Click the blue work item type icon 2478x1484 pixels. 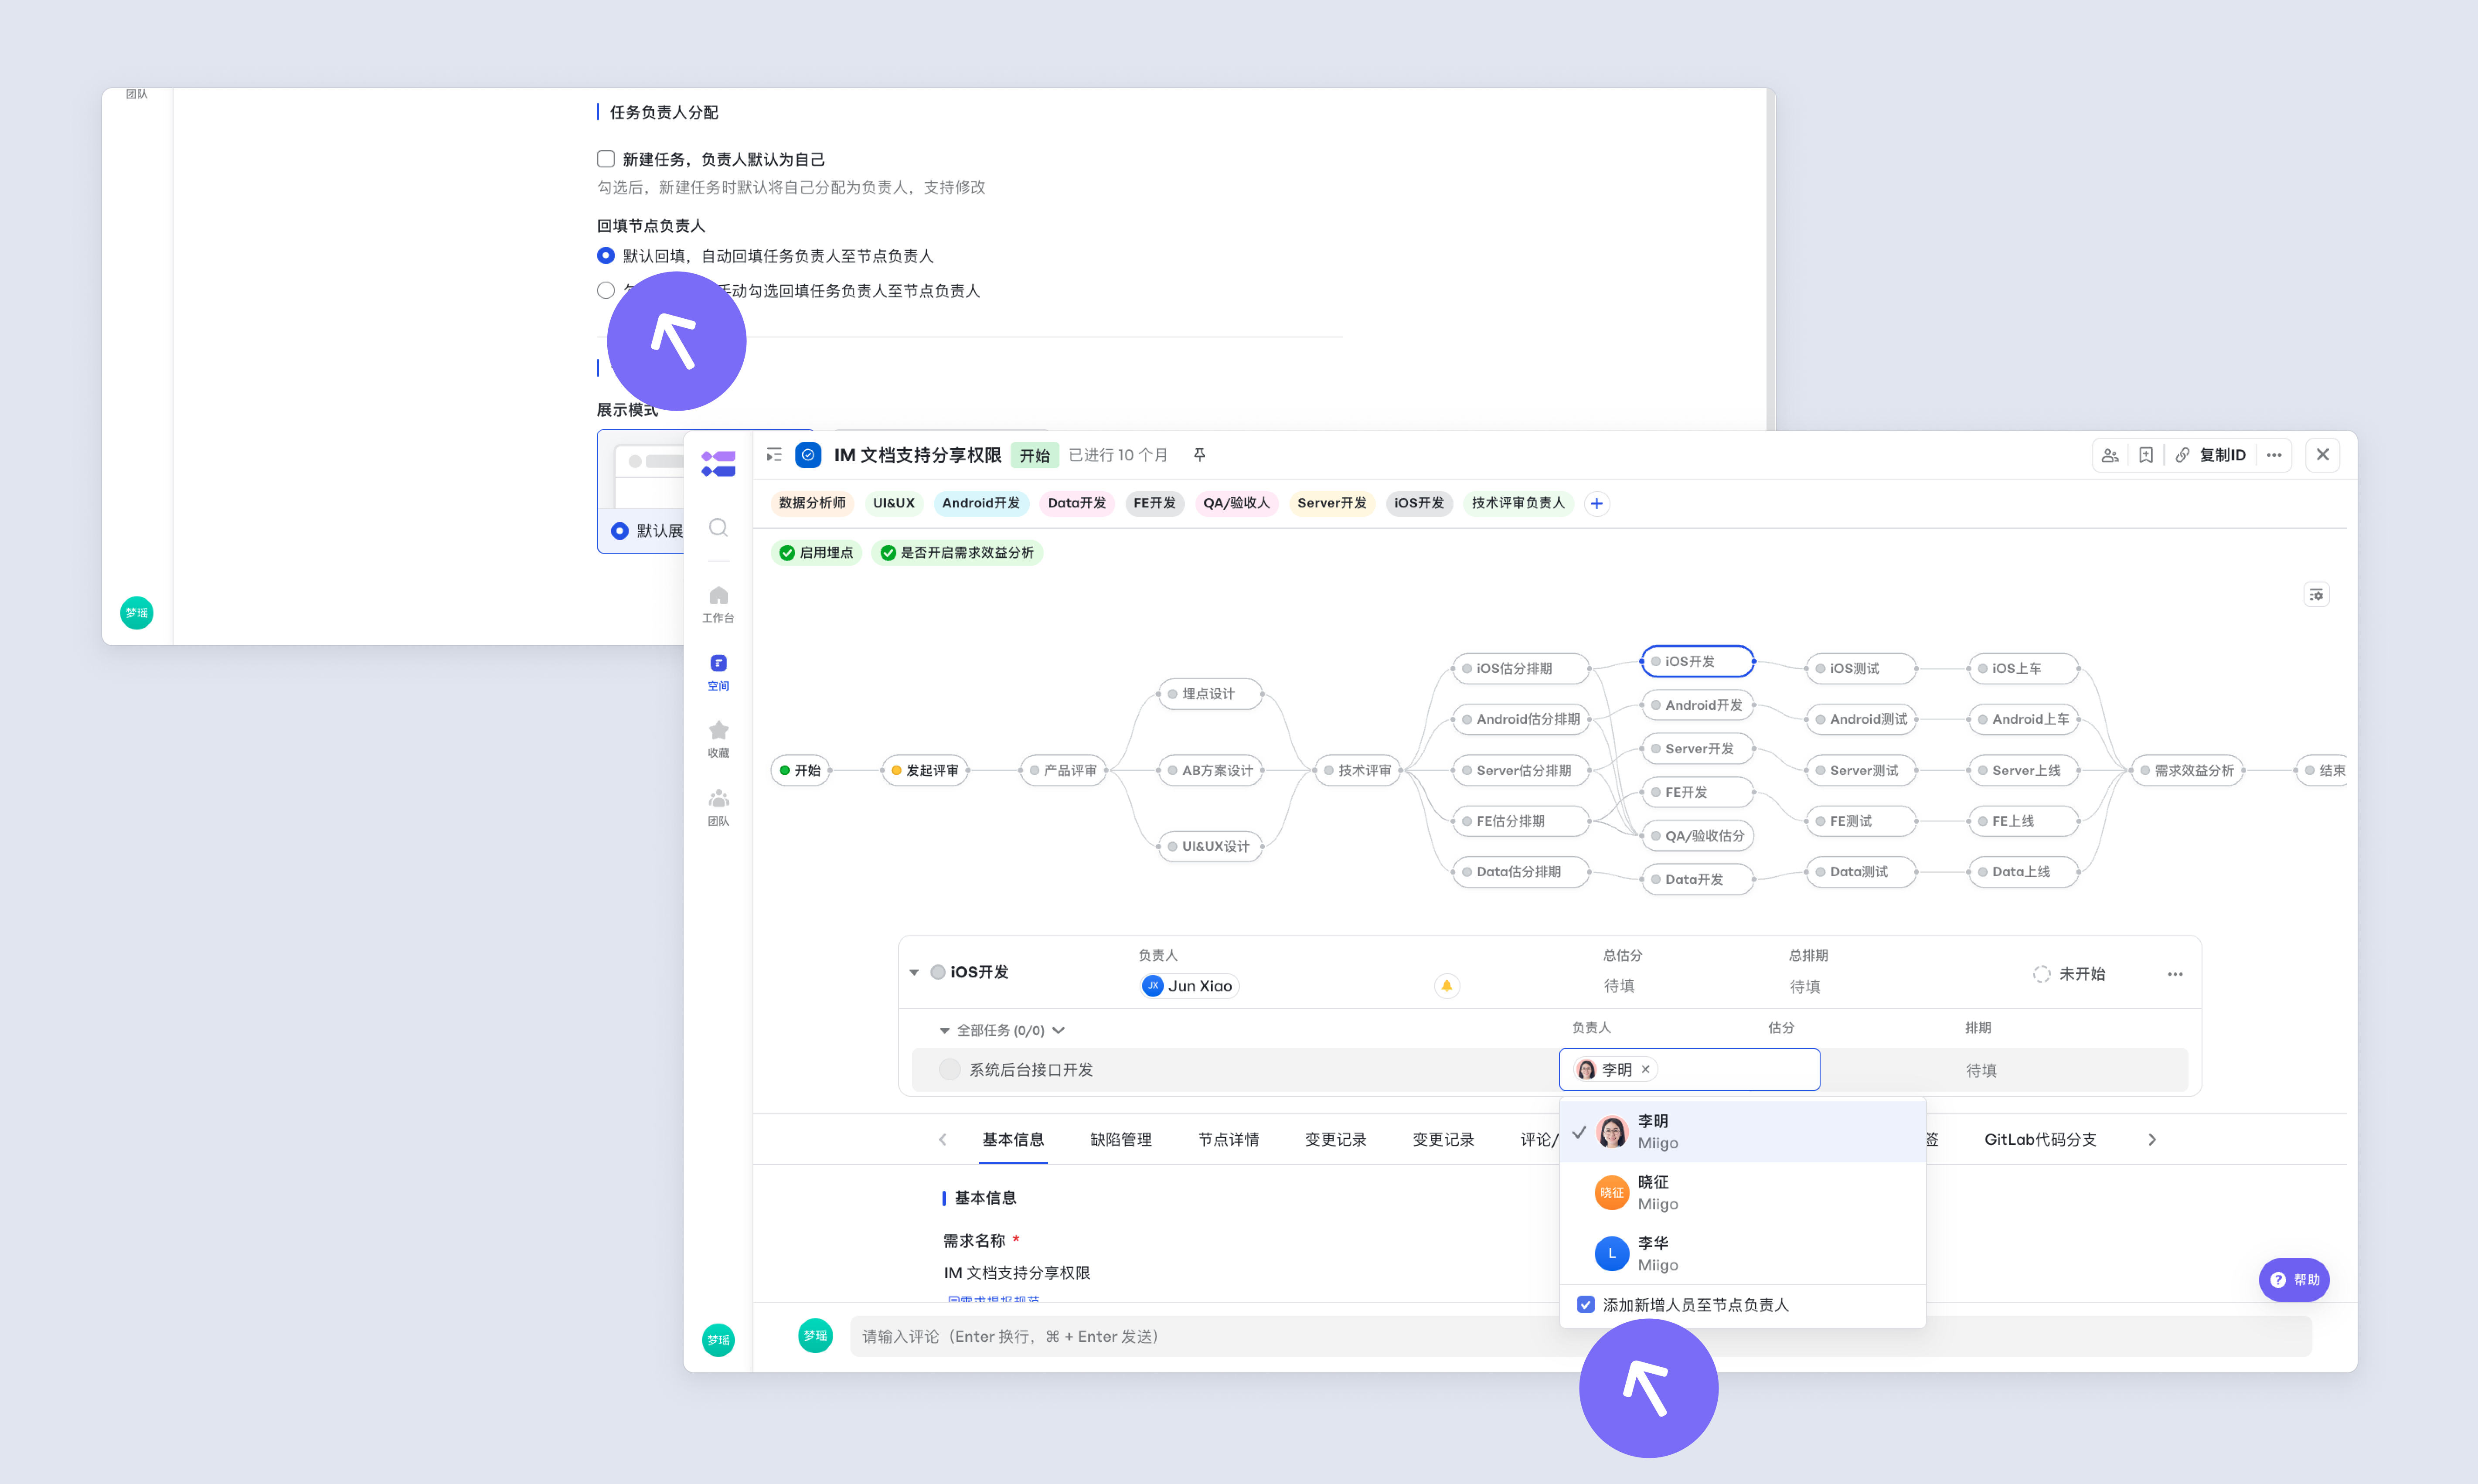(x=808, y=455)
